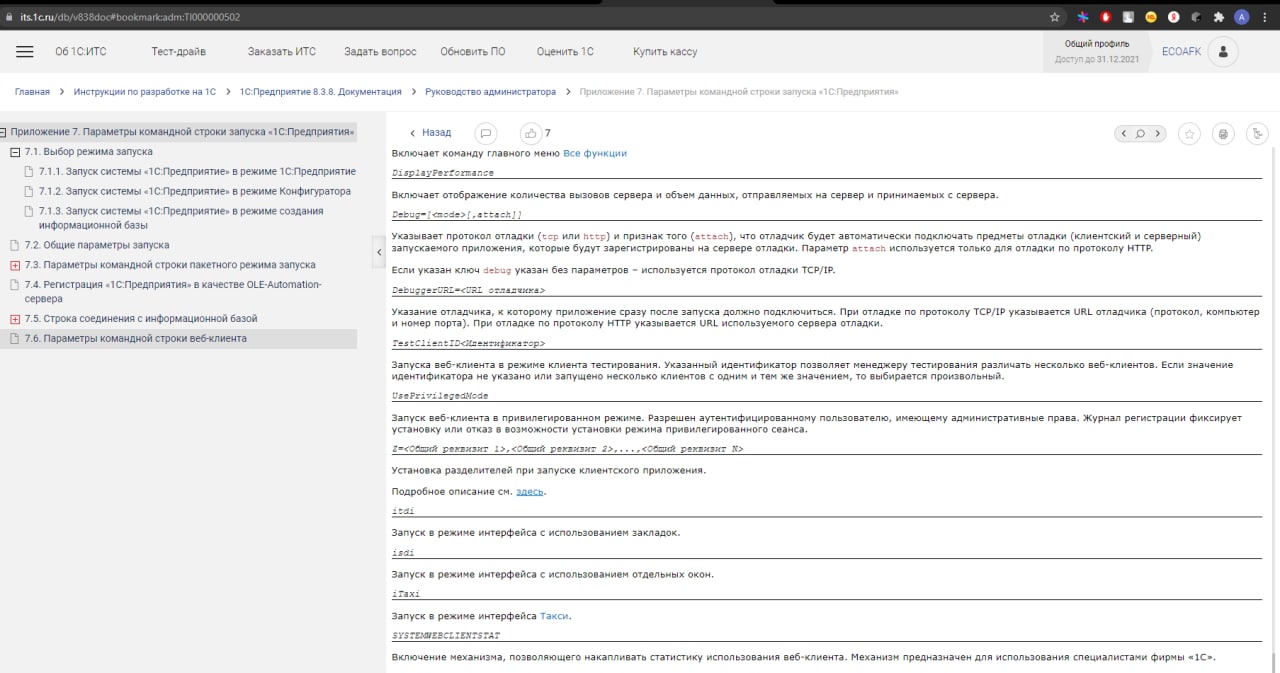
Task: Open 1С:Предприятие 8.3.8. Документация breadcrumb
Action: pos(320,92)
